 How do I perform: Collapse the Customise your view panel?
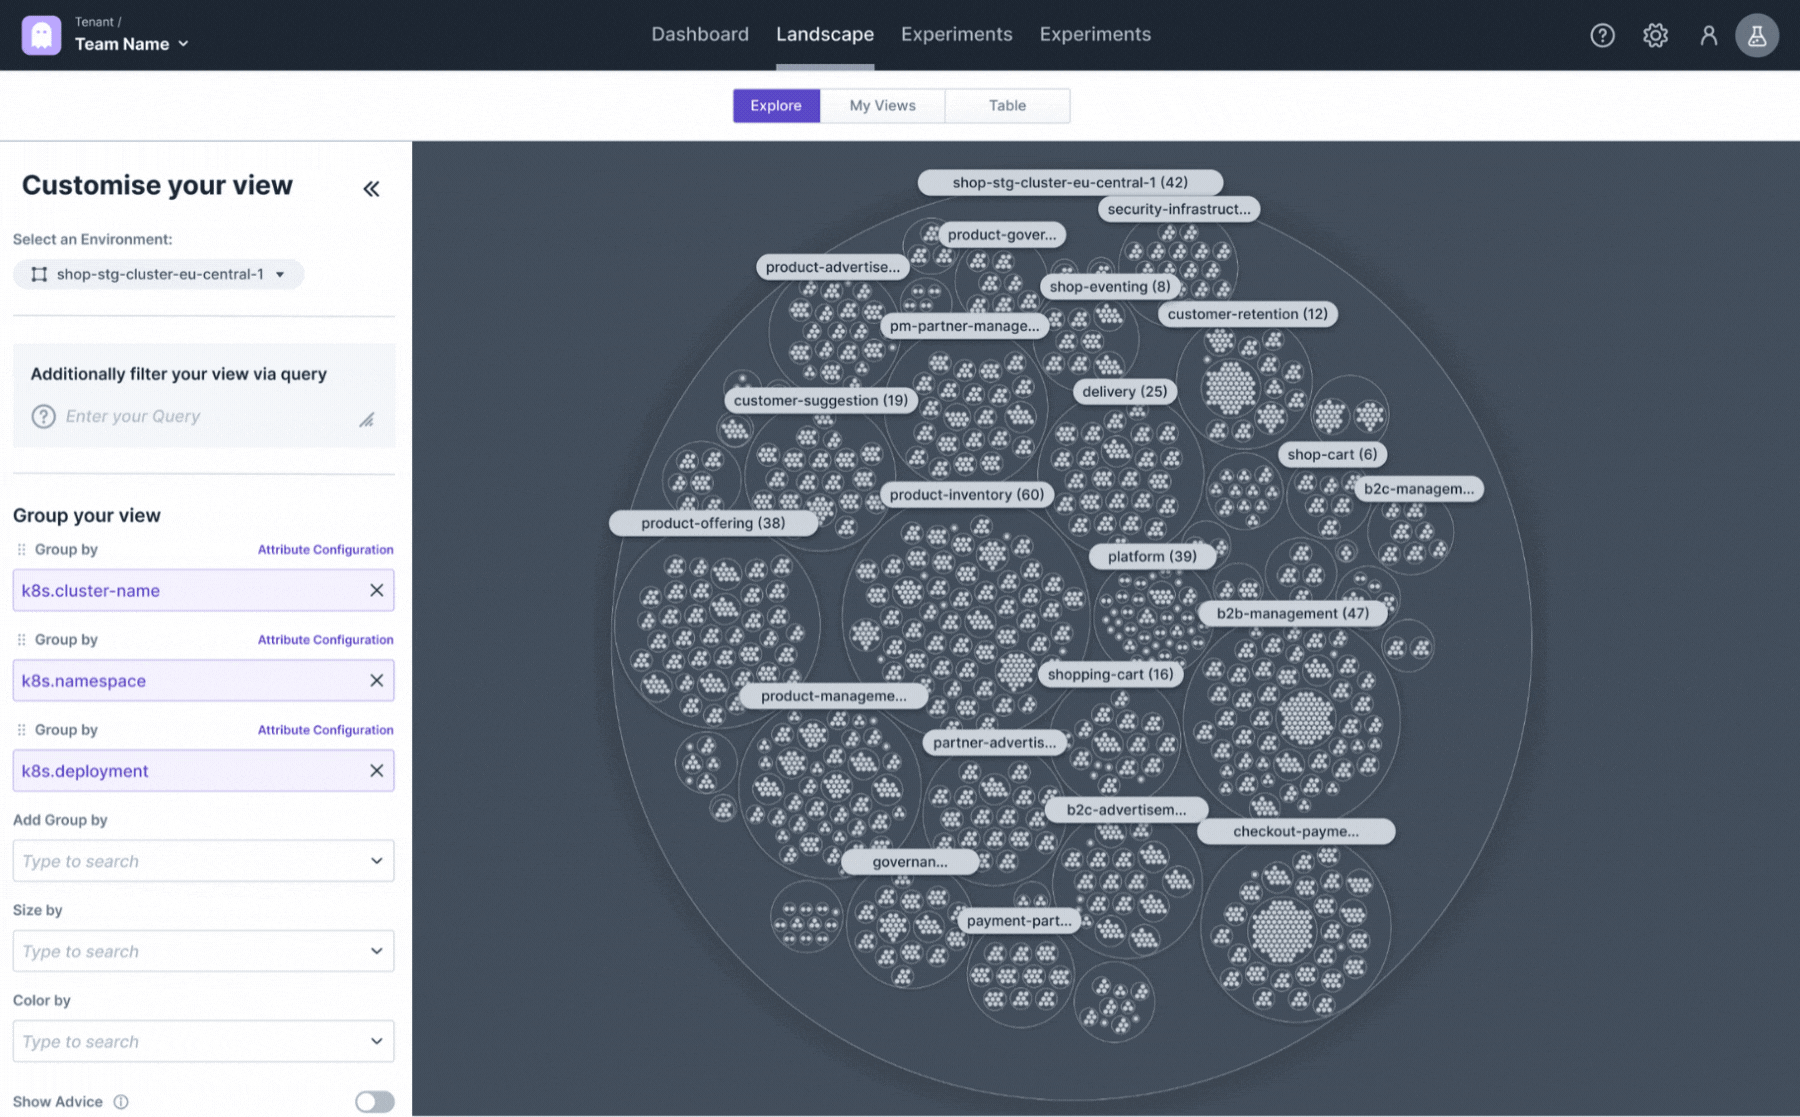(371, 188)
